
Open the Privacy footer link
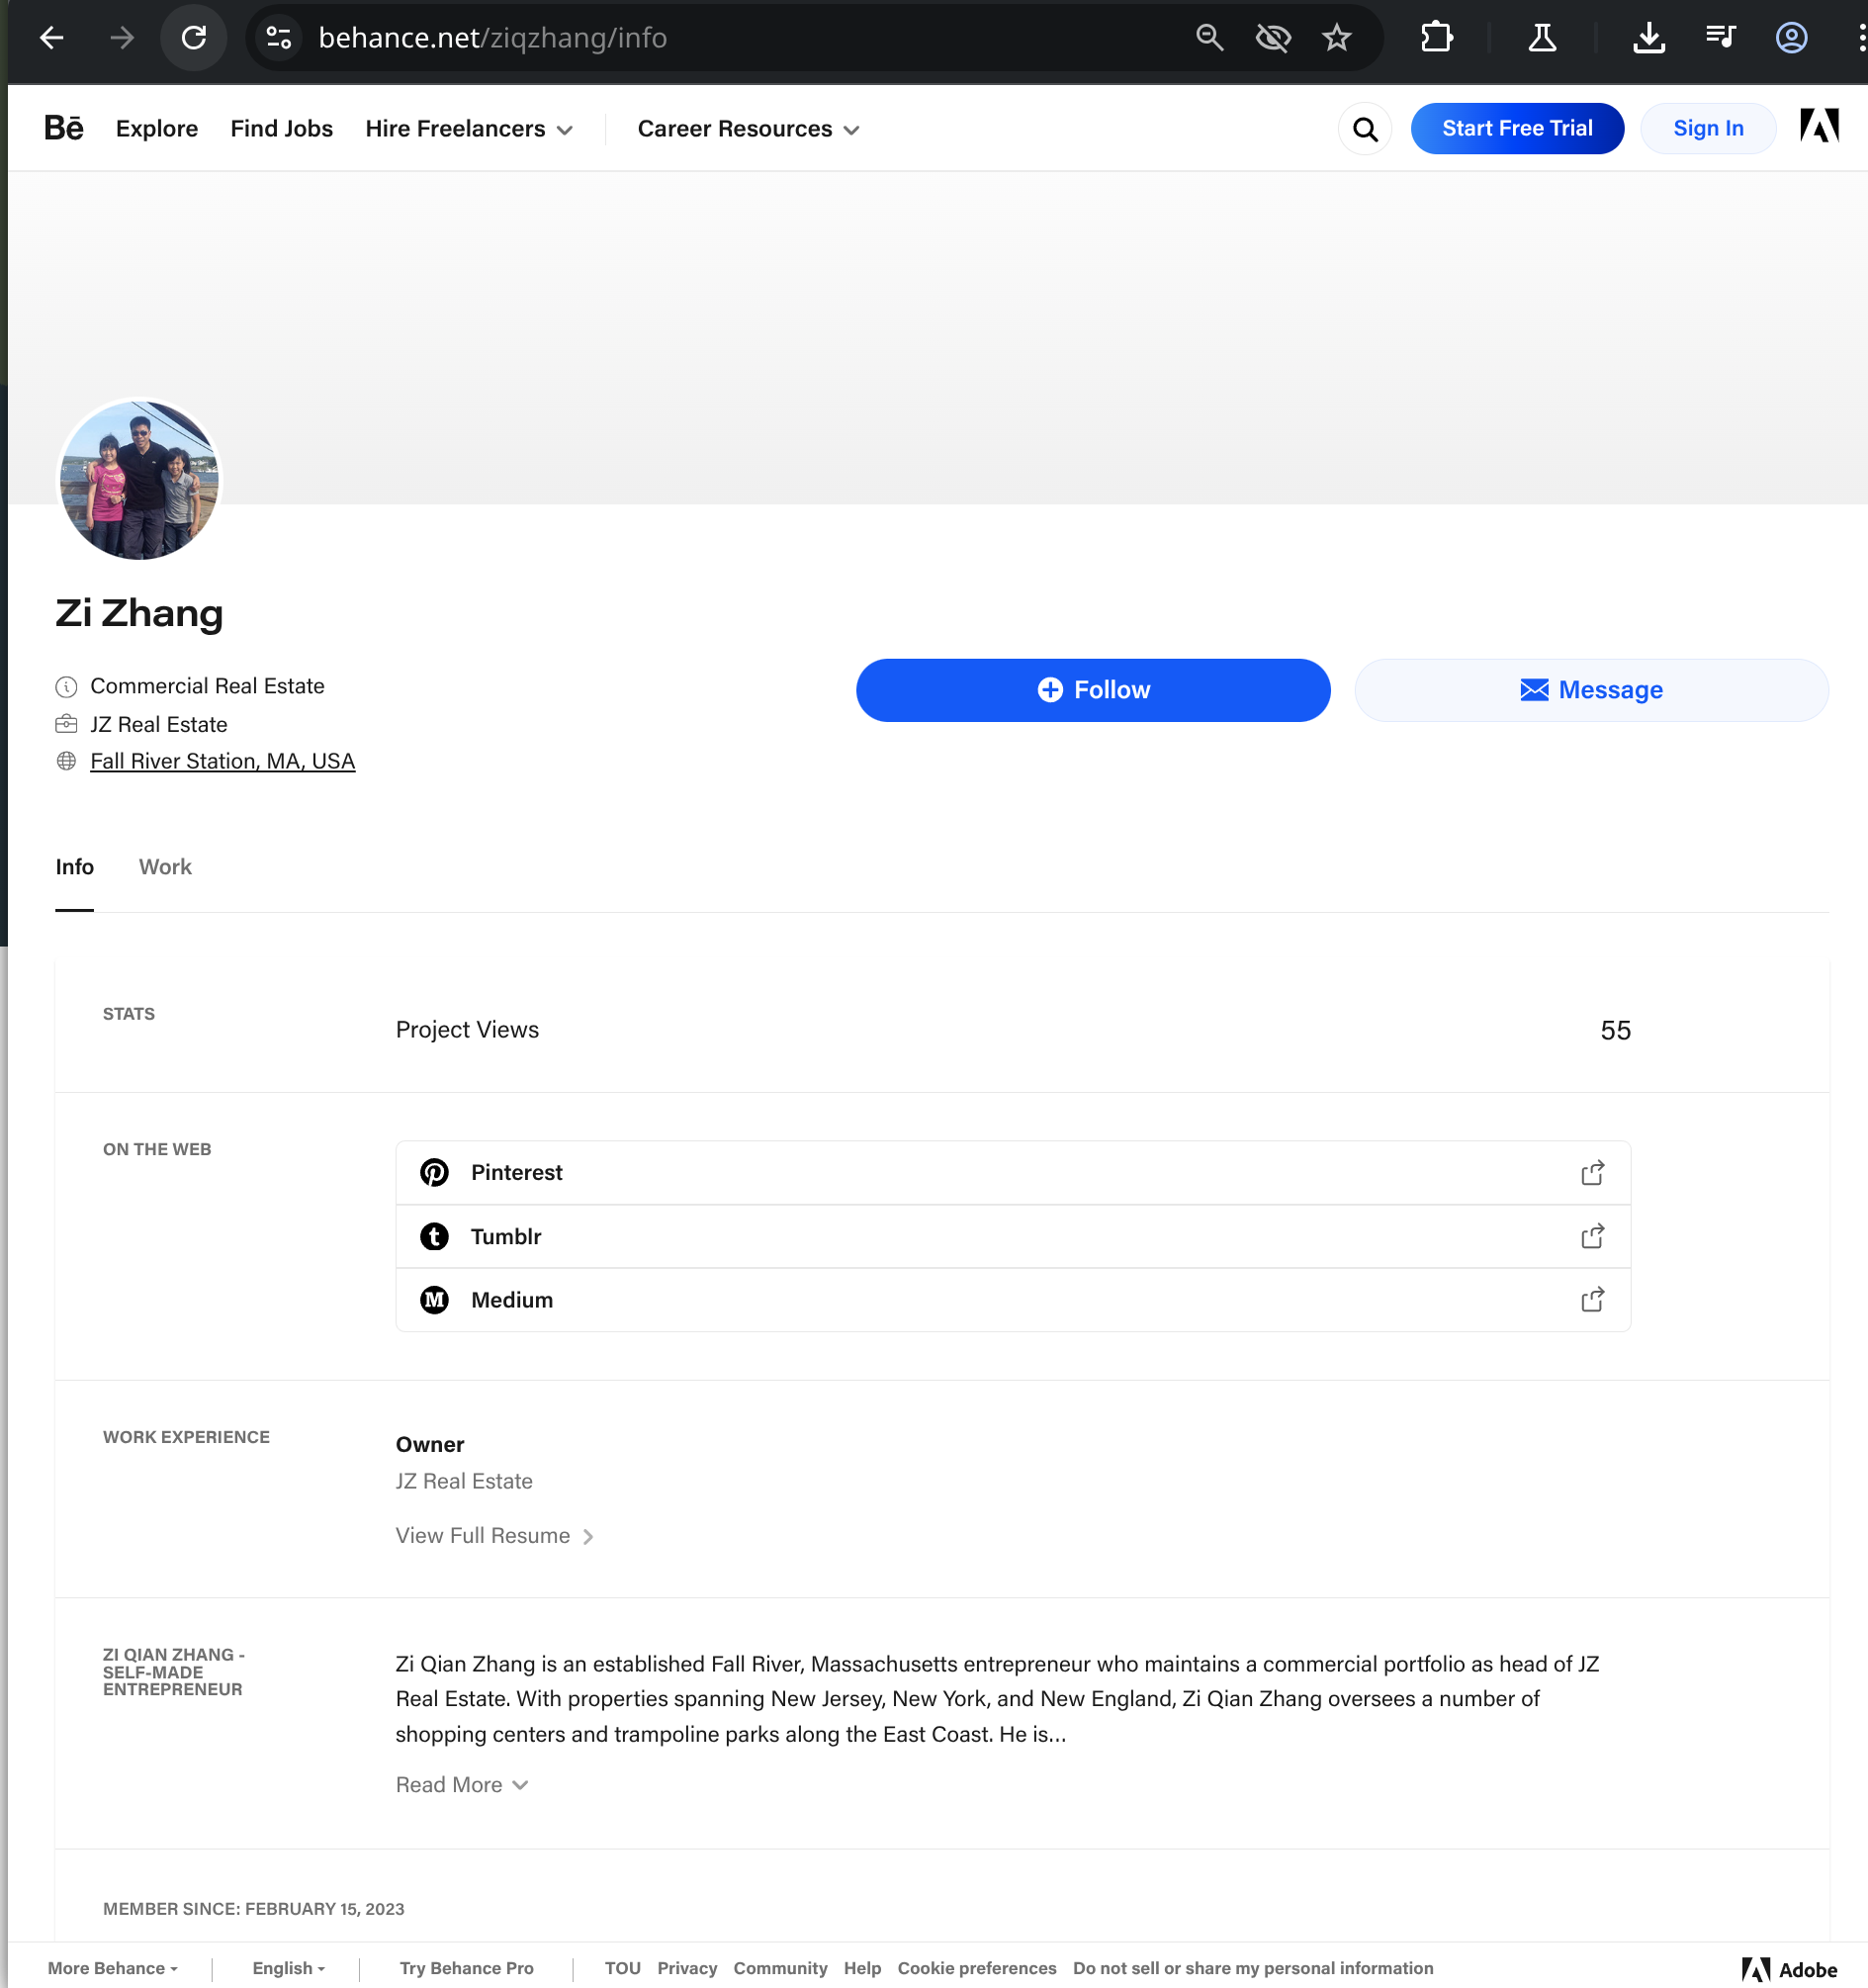(687, 1968)
